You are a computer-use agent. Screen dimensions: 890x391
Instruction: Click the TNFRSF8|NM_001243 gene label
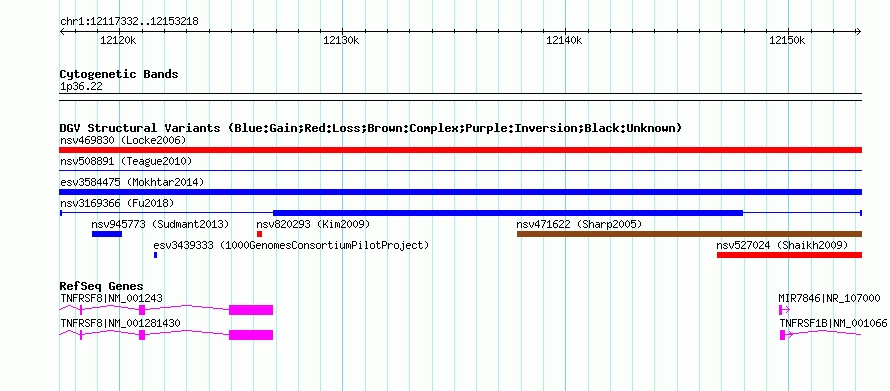click(111, 298)
